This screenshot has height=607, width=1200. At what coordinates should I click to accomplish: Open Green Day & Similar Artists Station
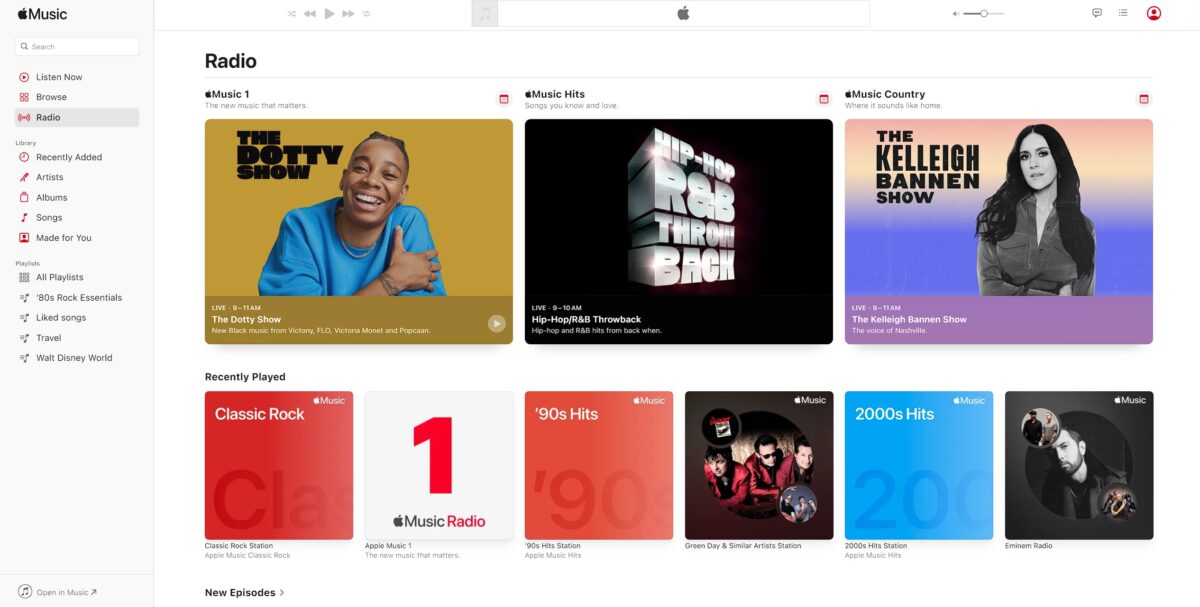tap(759, 465)
